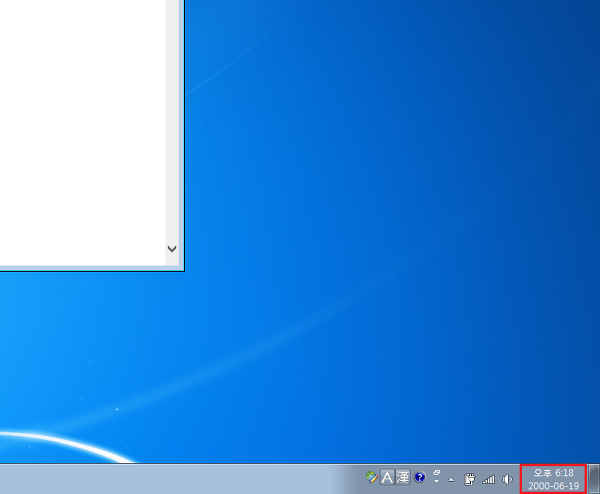Restore the language bar icon
The image size is (600, 494).
click(x=437, y=473)
